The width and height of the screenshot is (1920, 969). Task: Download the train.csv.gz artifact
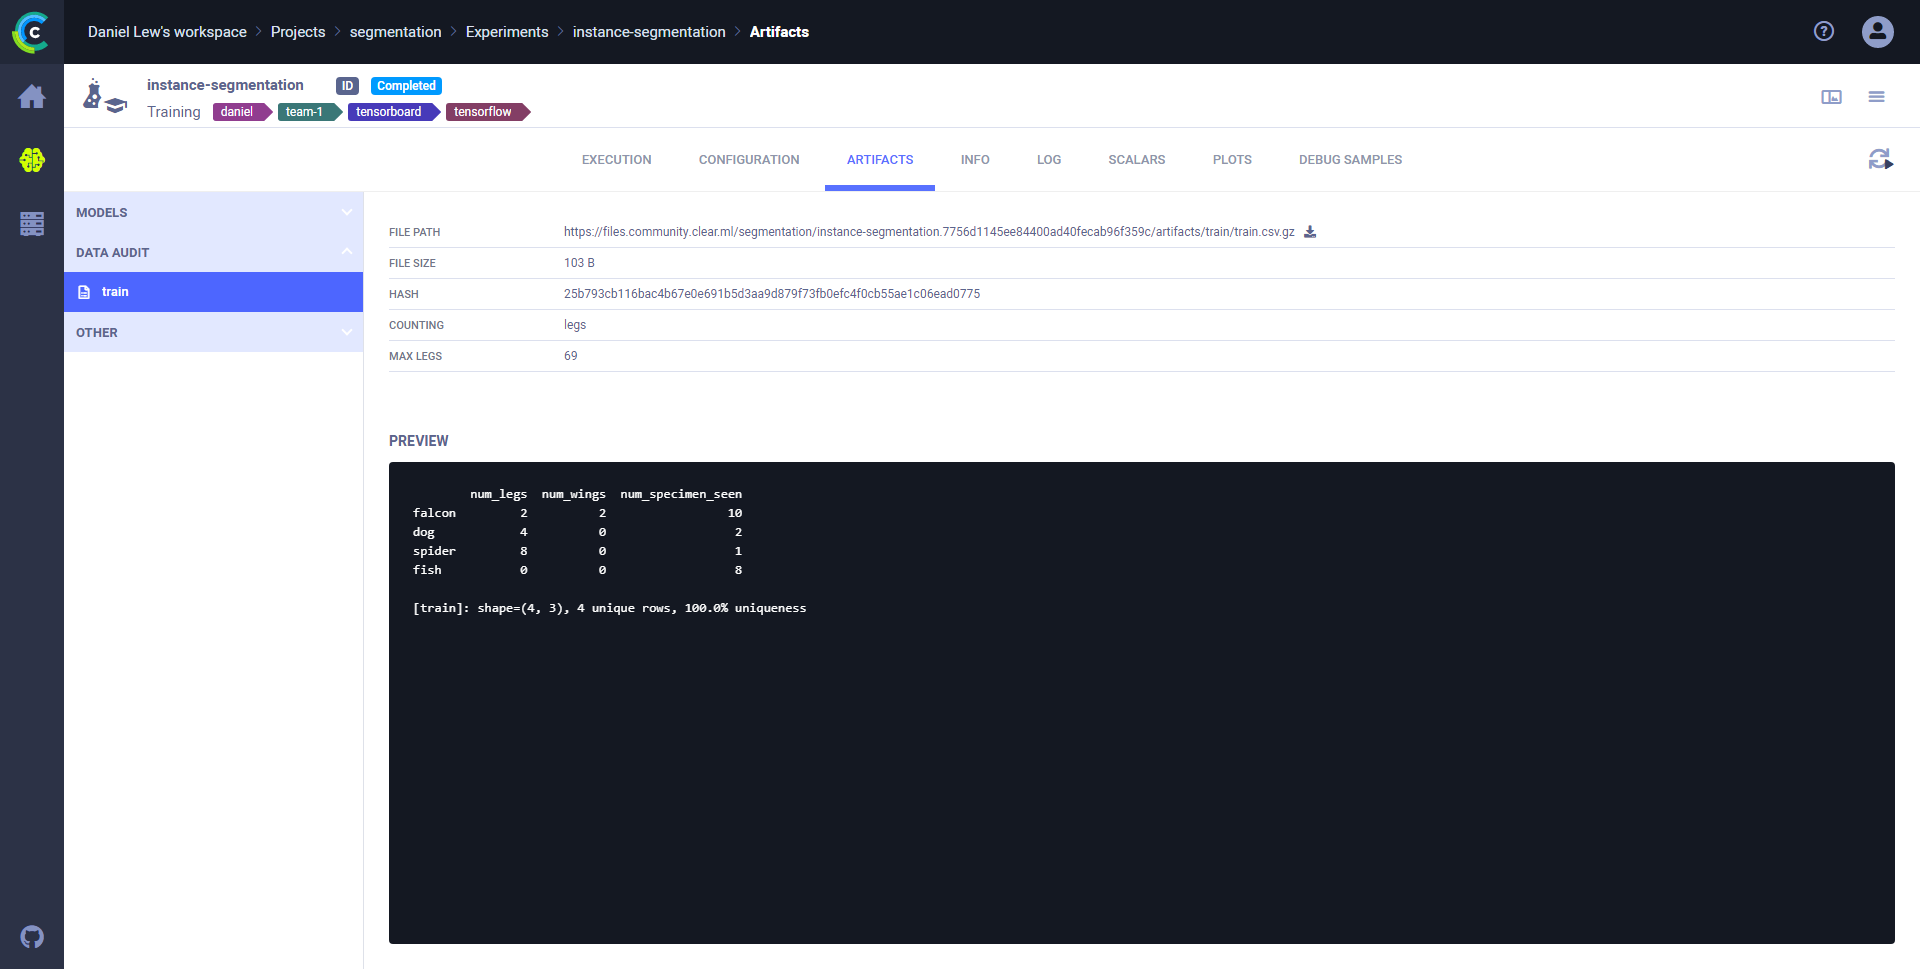[1310, 231]
